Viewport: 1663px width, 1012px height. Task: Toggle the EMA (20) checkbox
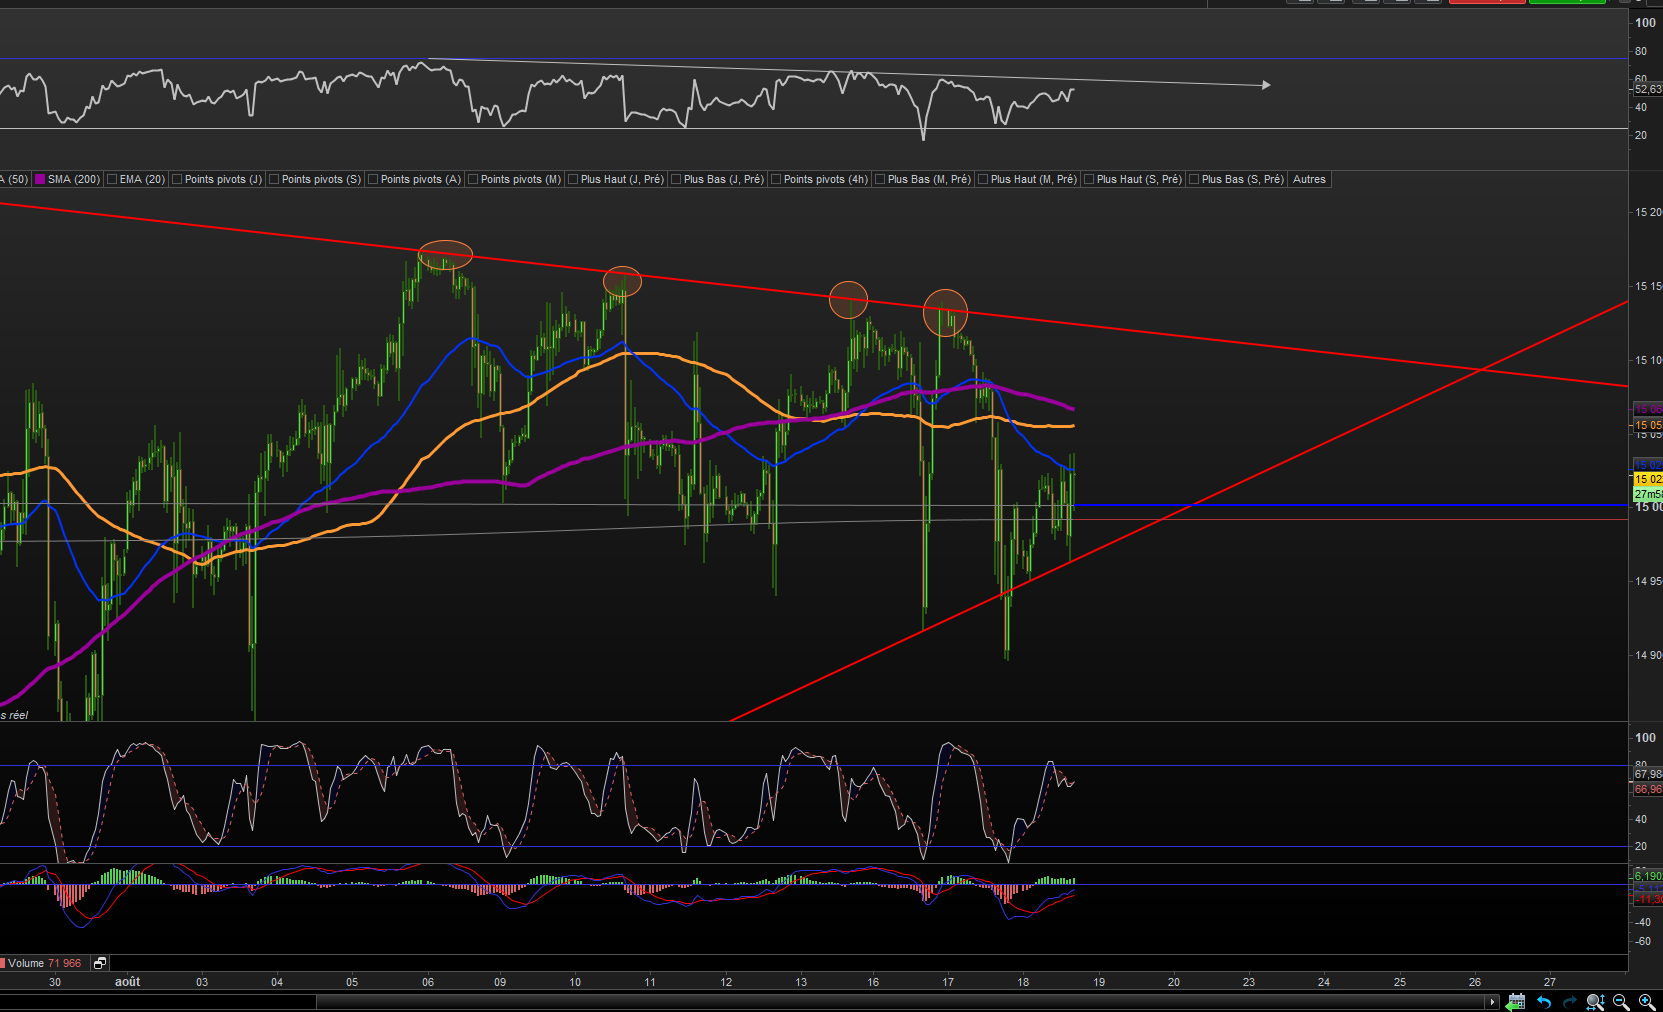112,180
